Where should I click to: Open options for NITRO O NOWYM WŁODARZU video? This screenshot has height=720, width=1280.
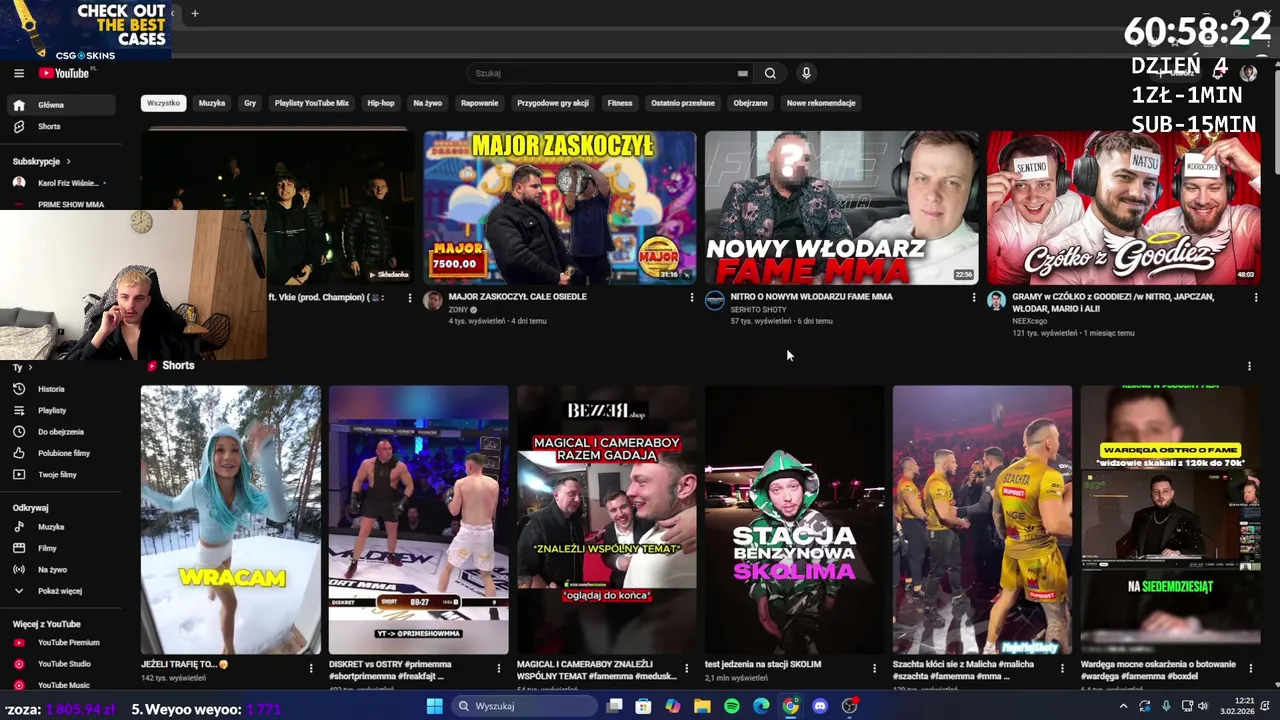tap(973, 297)
